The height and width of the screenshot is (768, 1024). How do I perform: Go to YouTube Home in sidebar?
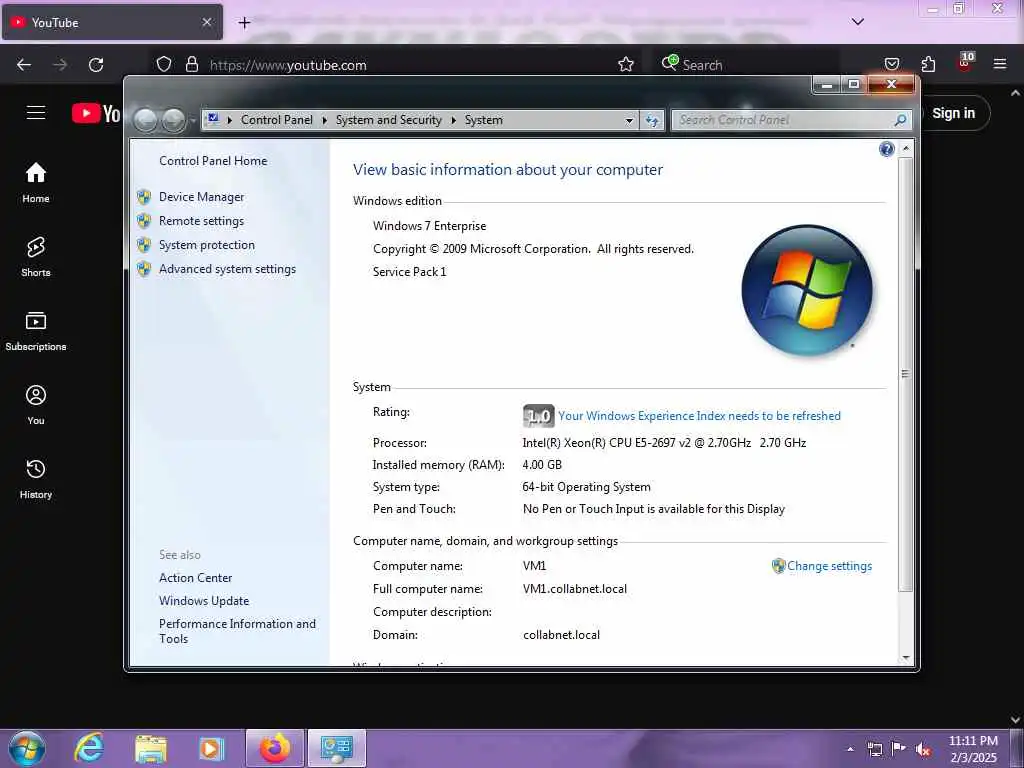point(36,183)
